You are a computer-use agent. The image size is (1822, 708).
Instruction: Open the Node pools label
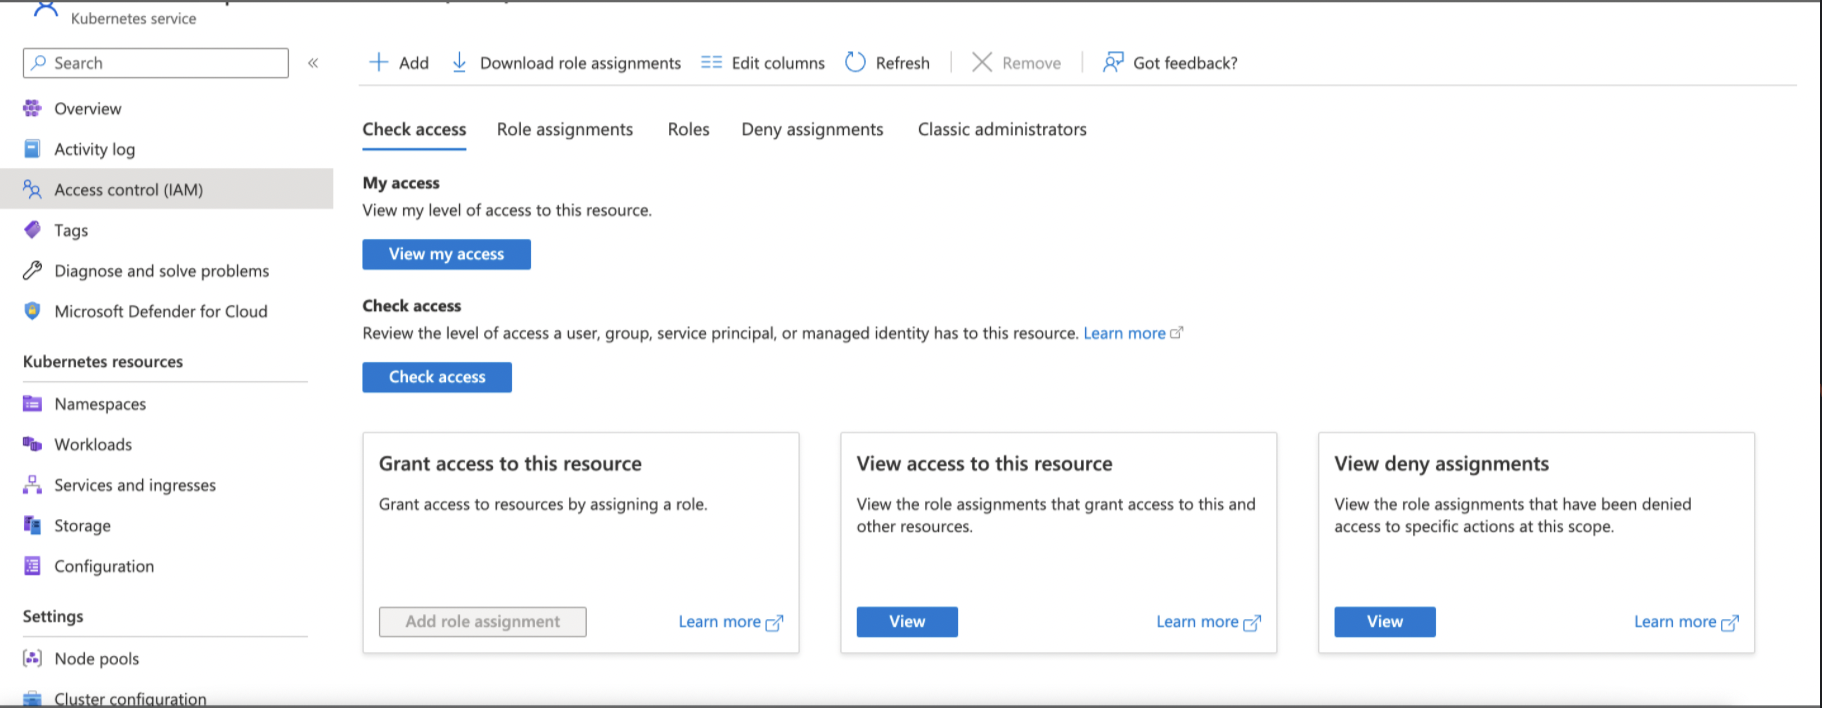click(97, 659)
